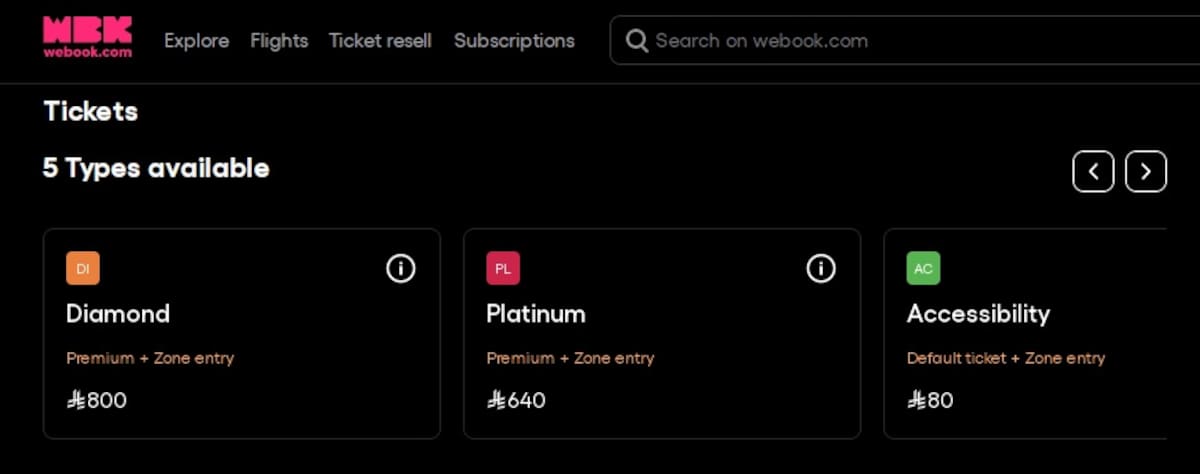Go to Flights page
This screenshot has width=1200, height=474.
[x=279, y=41]
